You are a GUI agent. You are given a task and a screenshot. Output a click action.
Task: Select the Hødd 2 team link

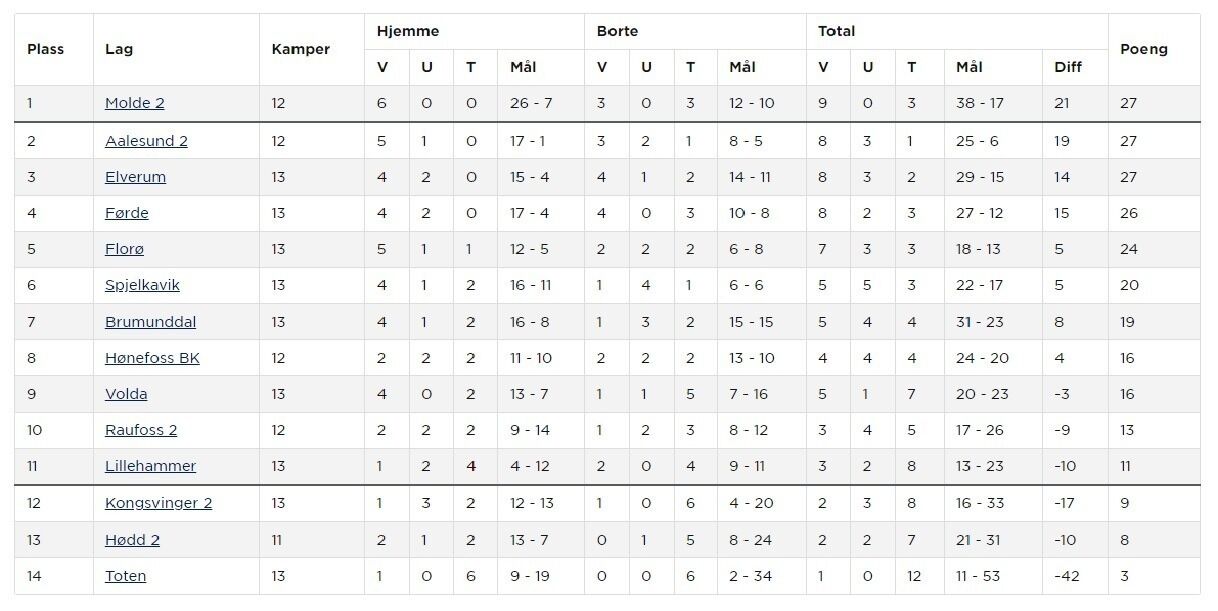(132, 540)
